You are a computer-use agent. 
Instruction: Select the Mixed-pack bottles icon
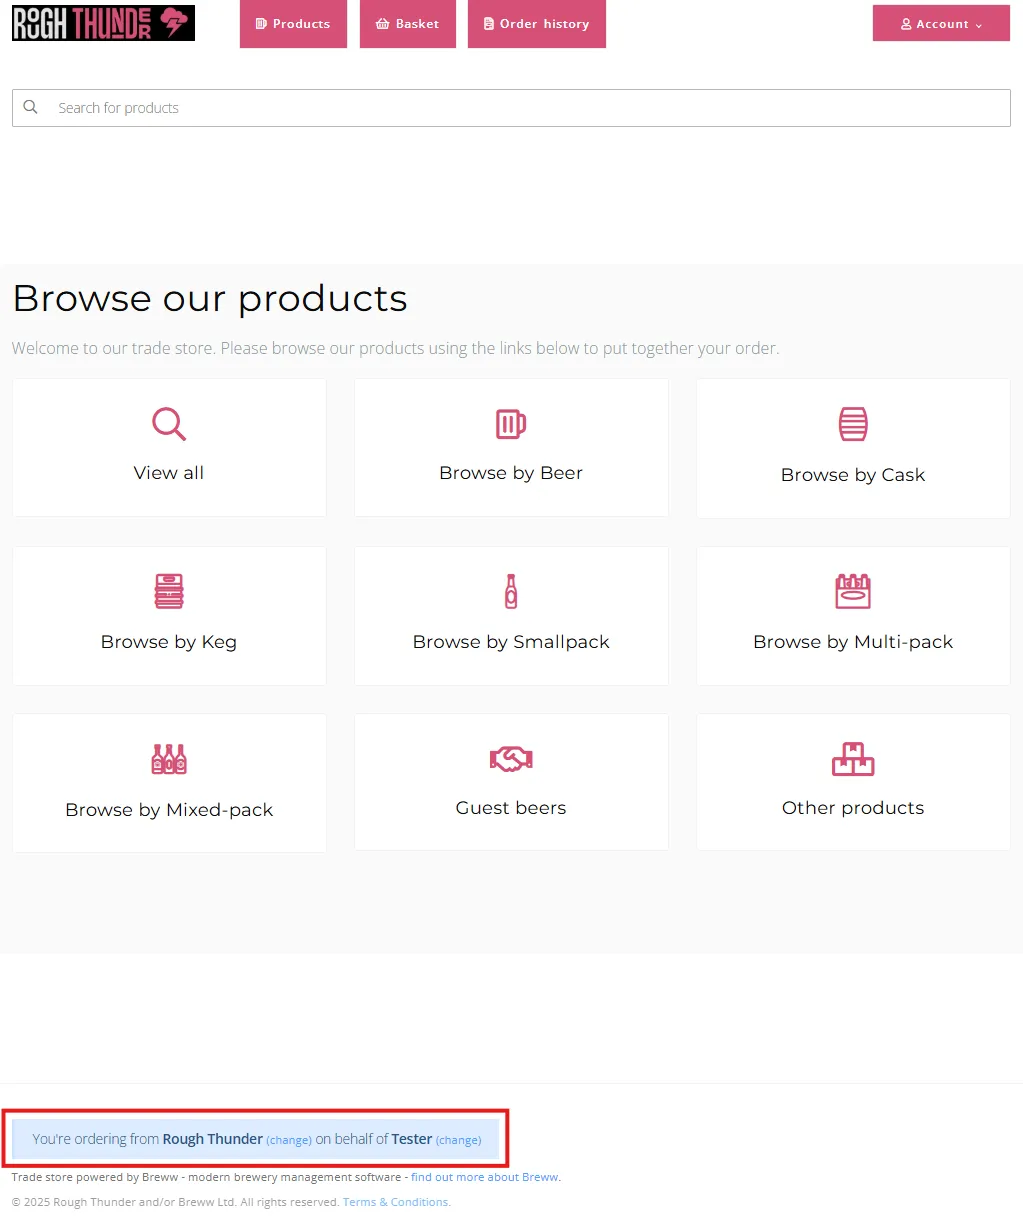pyautogui.click(x=169, y=760)
